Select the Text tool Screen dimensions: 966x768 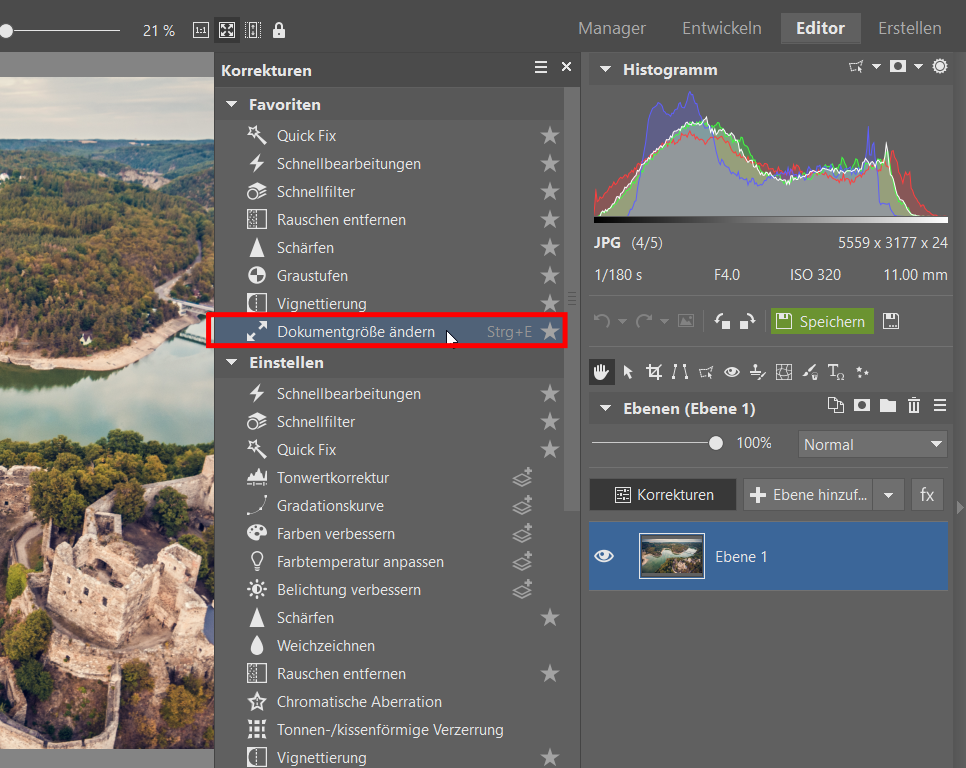(836, 372)
